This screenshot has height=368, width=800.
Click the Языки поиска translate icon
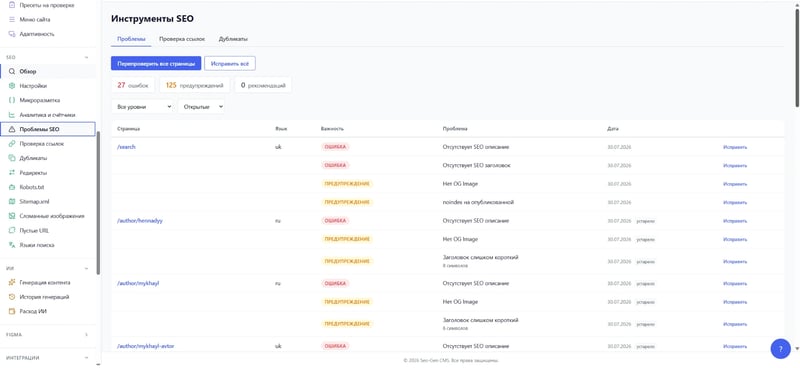(12, 245)
